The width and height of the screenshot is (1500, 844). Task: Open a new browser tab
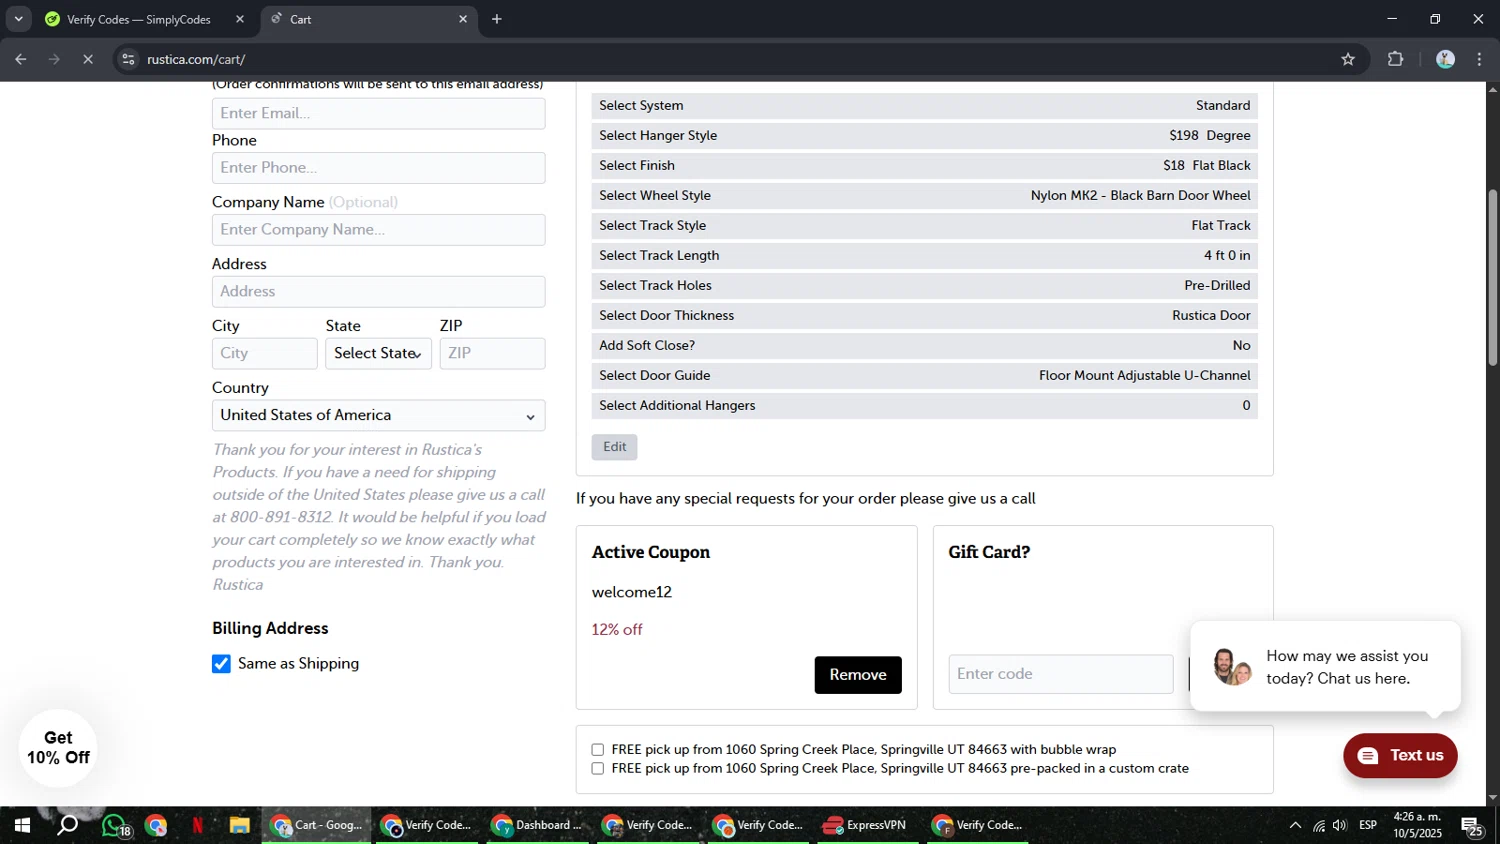[497, 19]
